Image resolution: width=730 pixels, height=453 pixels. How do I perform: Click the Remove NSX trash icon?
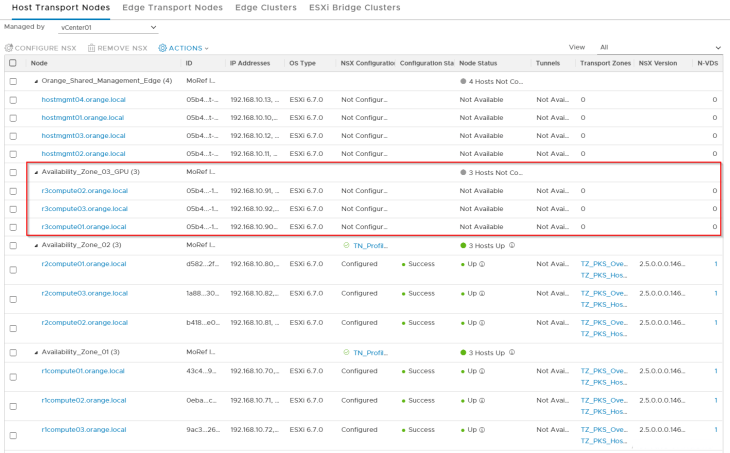click(93, 48)
